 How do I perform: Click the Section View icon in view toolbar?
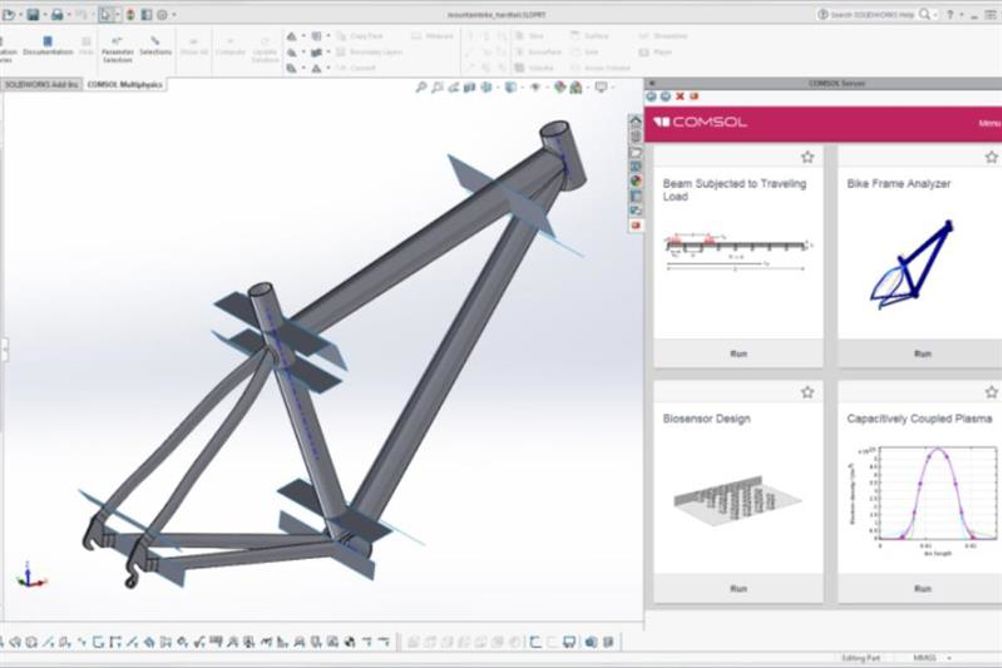[x=470, y=87]
